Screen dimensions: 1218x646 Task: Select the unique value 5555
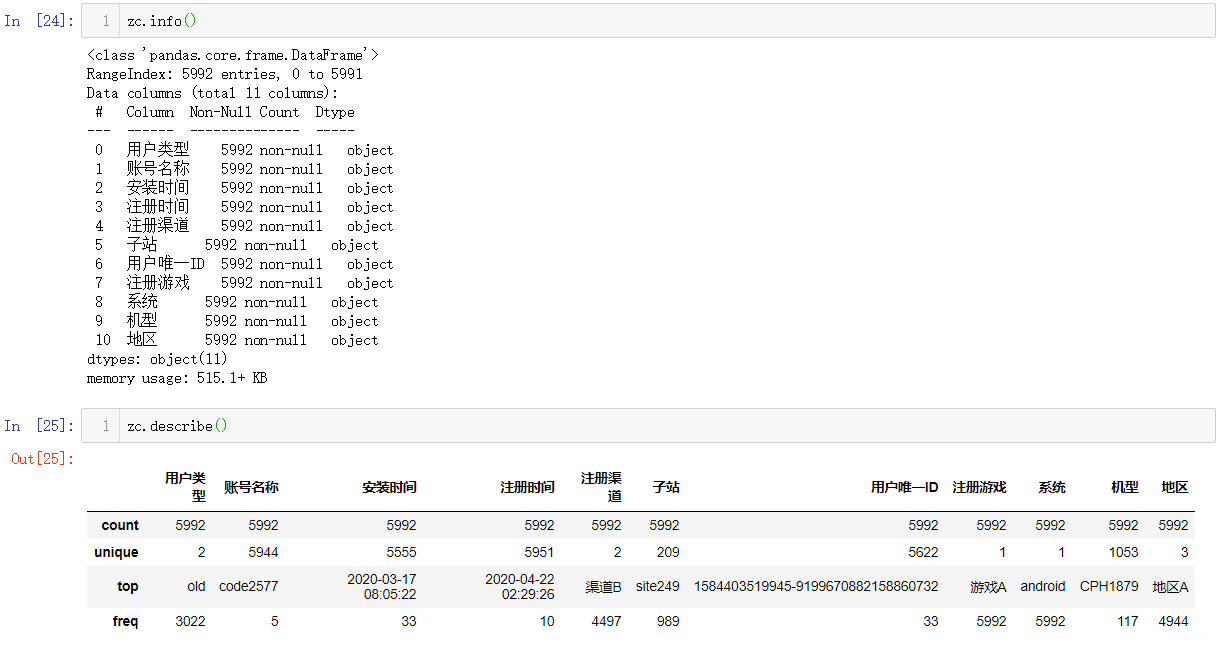(401, 552)
